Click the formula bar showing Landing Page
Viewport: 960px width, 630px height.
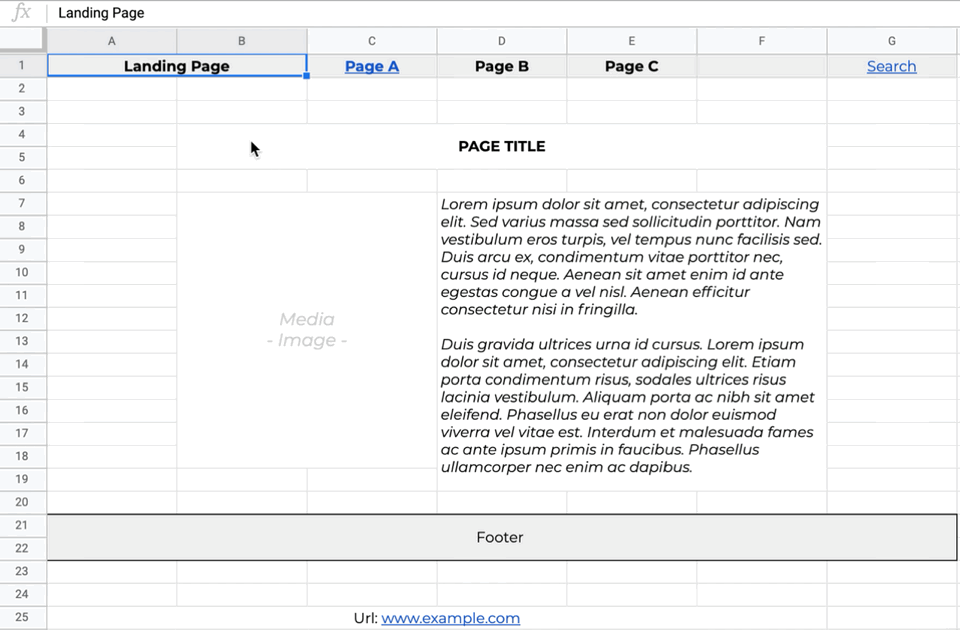(x=502, y=13)
